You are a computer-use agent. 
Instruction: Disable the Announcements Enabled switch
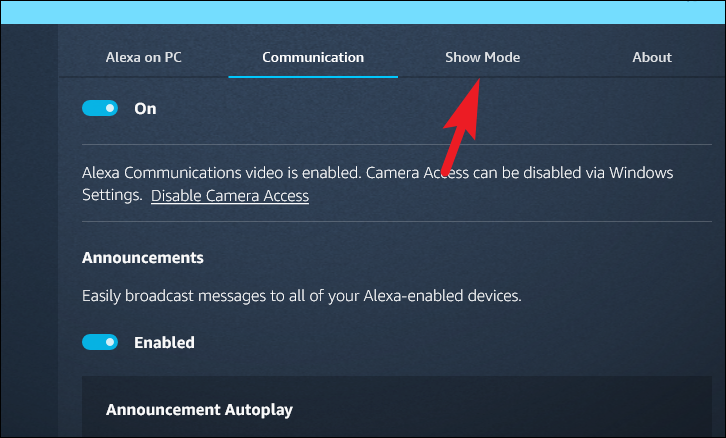(x=100, y=342)
